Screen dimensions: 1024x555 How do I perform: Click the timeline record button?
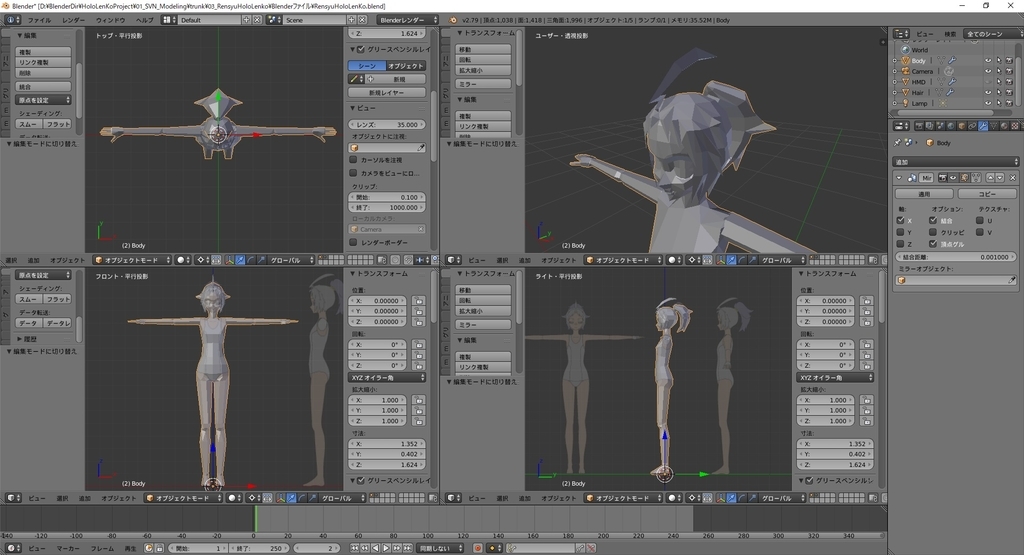click(x=477, y=548)
